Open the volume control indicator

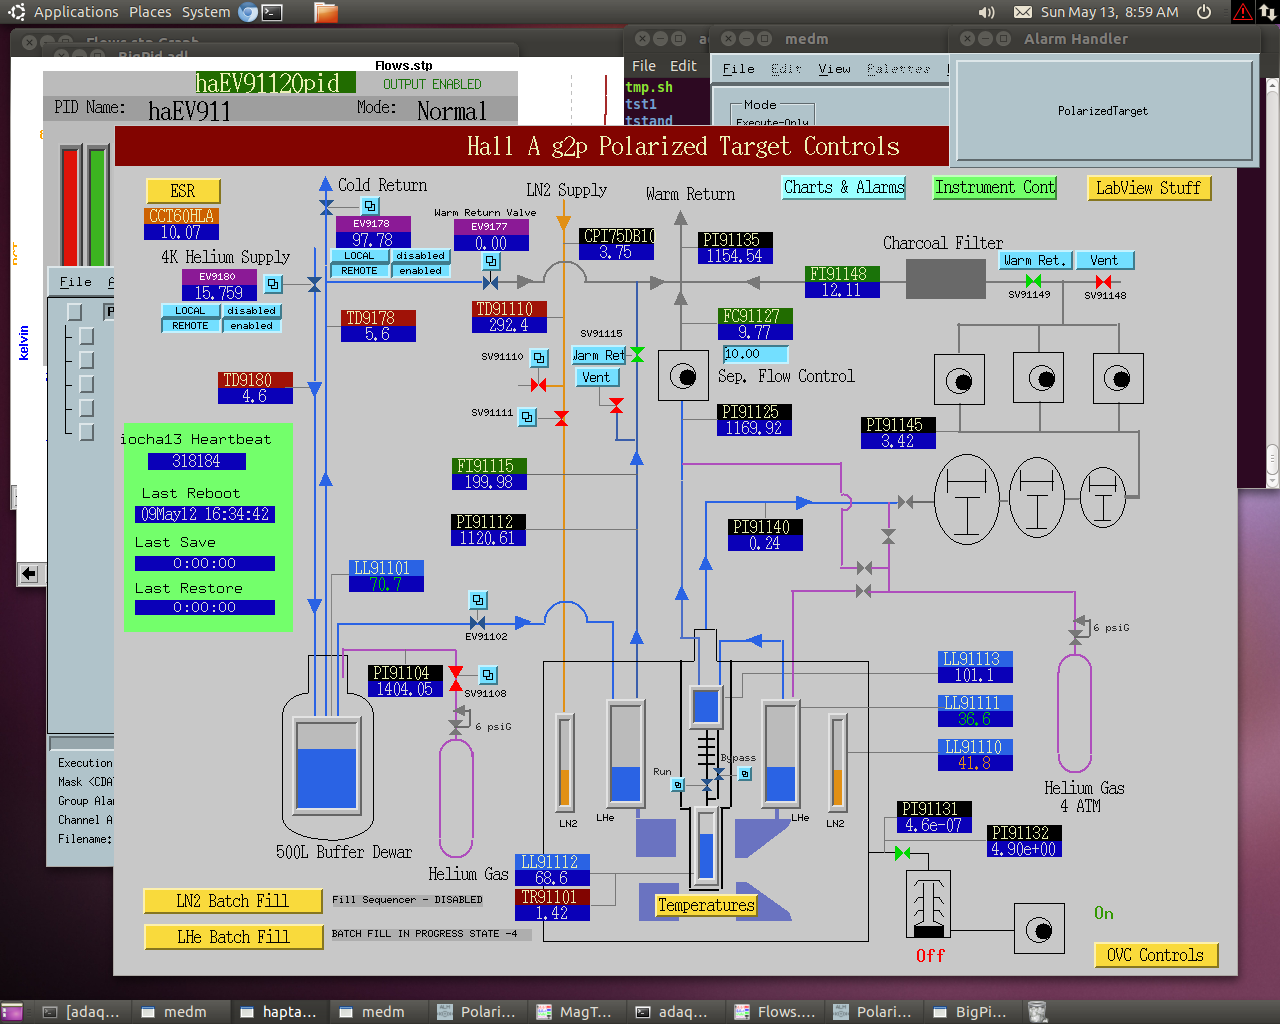pyautogui.click(x=986, y=12)
